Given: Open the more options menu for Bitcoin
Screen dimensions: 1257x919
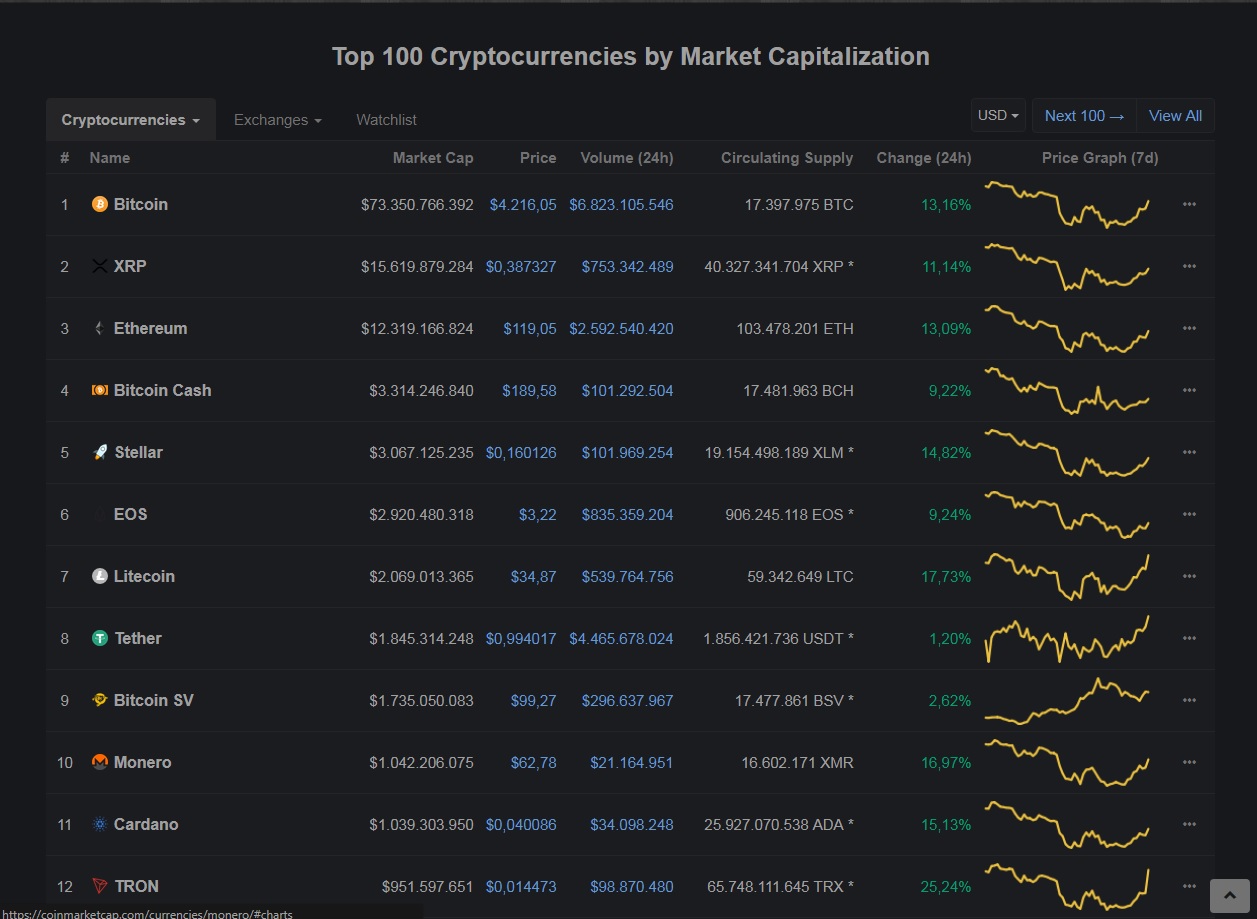Looking at the screenshot, I should coord(1189,204).
